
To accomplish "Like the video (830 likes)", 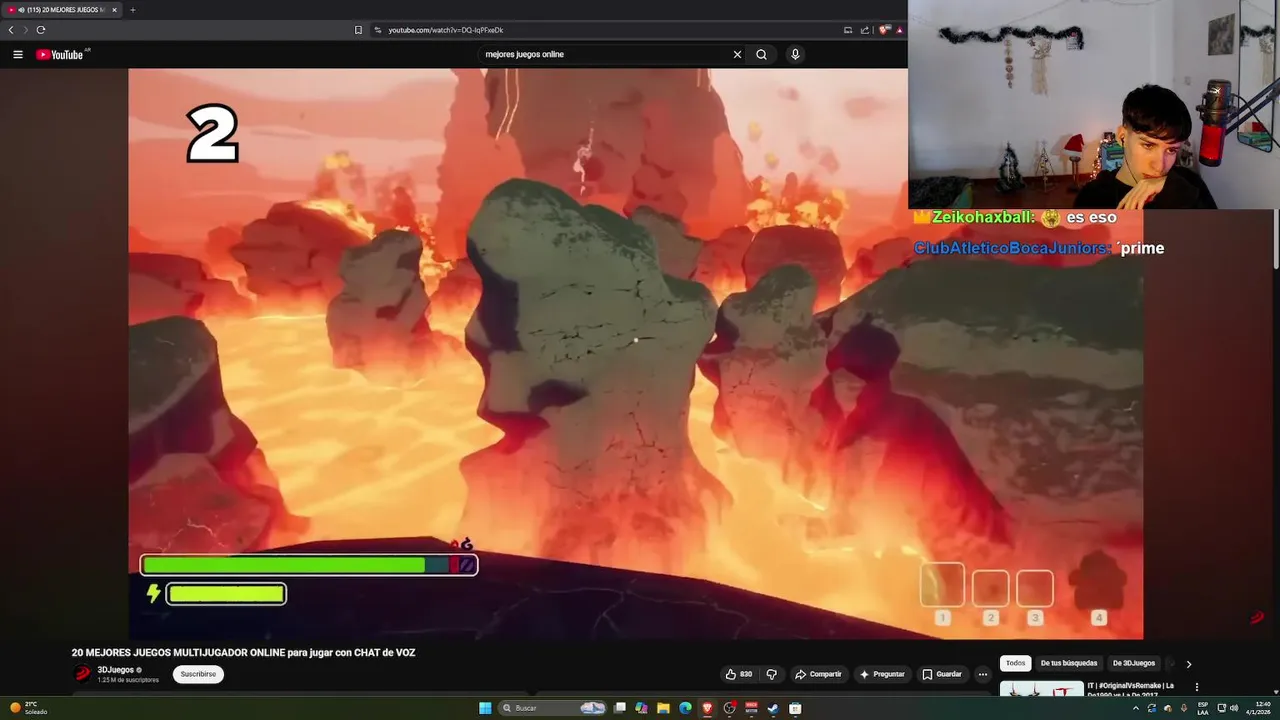I will click(739, 674).
